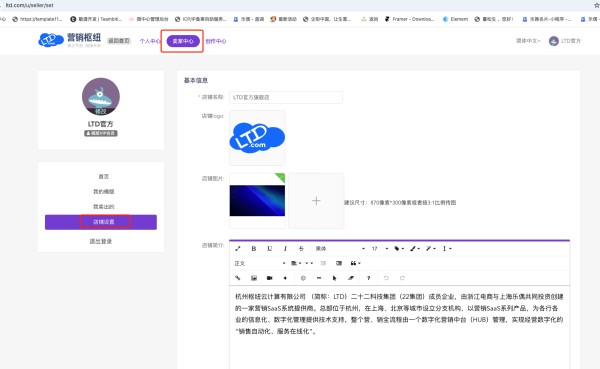Open the Element bookmark in bookmarks bar

click(455, 19)
